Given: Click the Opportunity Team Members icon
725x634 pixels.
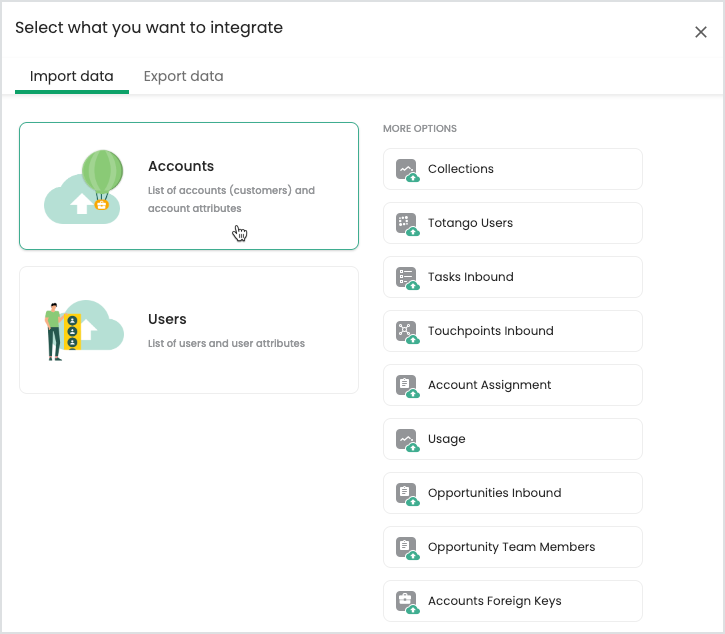Looking at the screenshot, I should coord(407,548).
